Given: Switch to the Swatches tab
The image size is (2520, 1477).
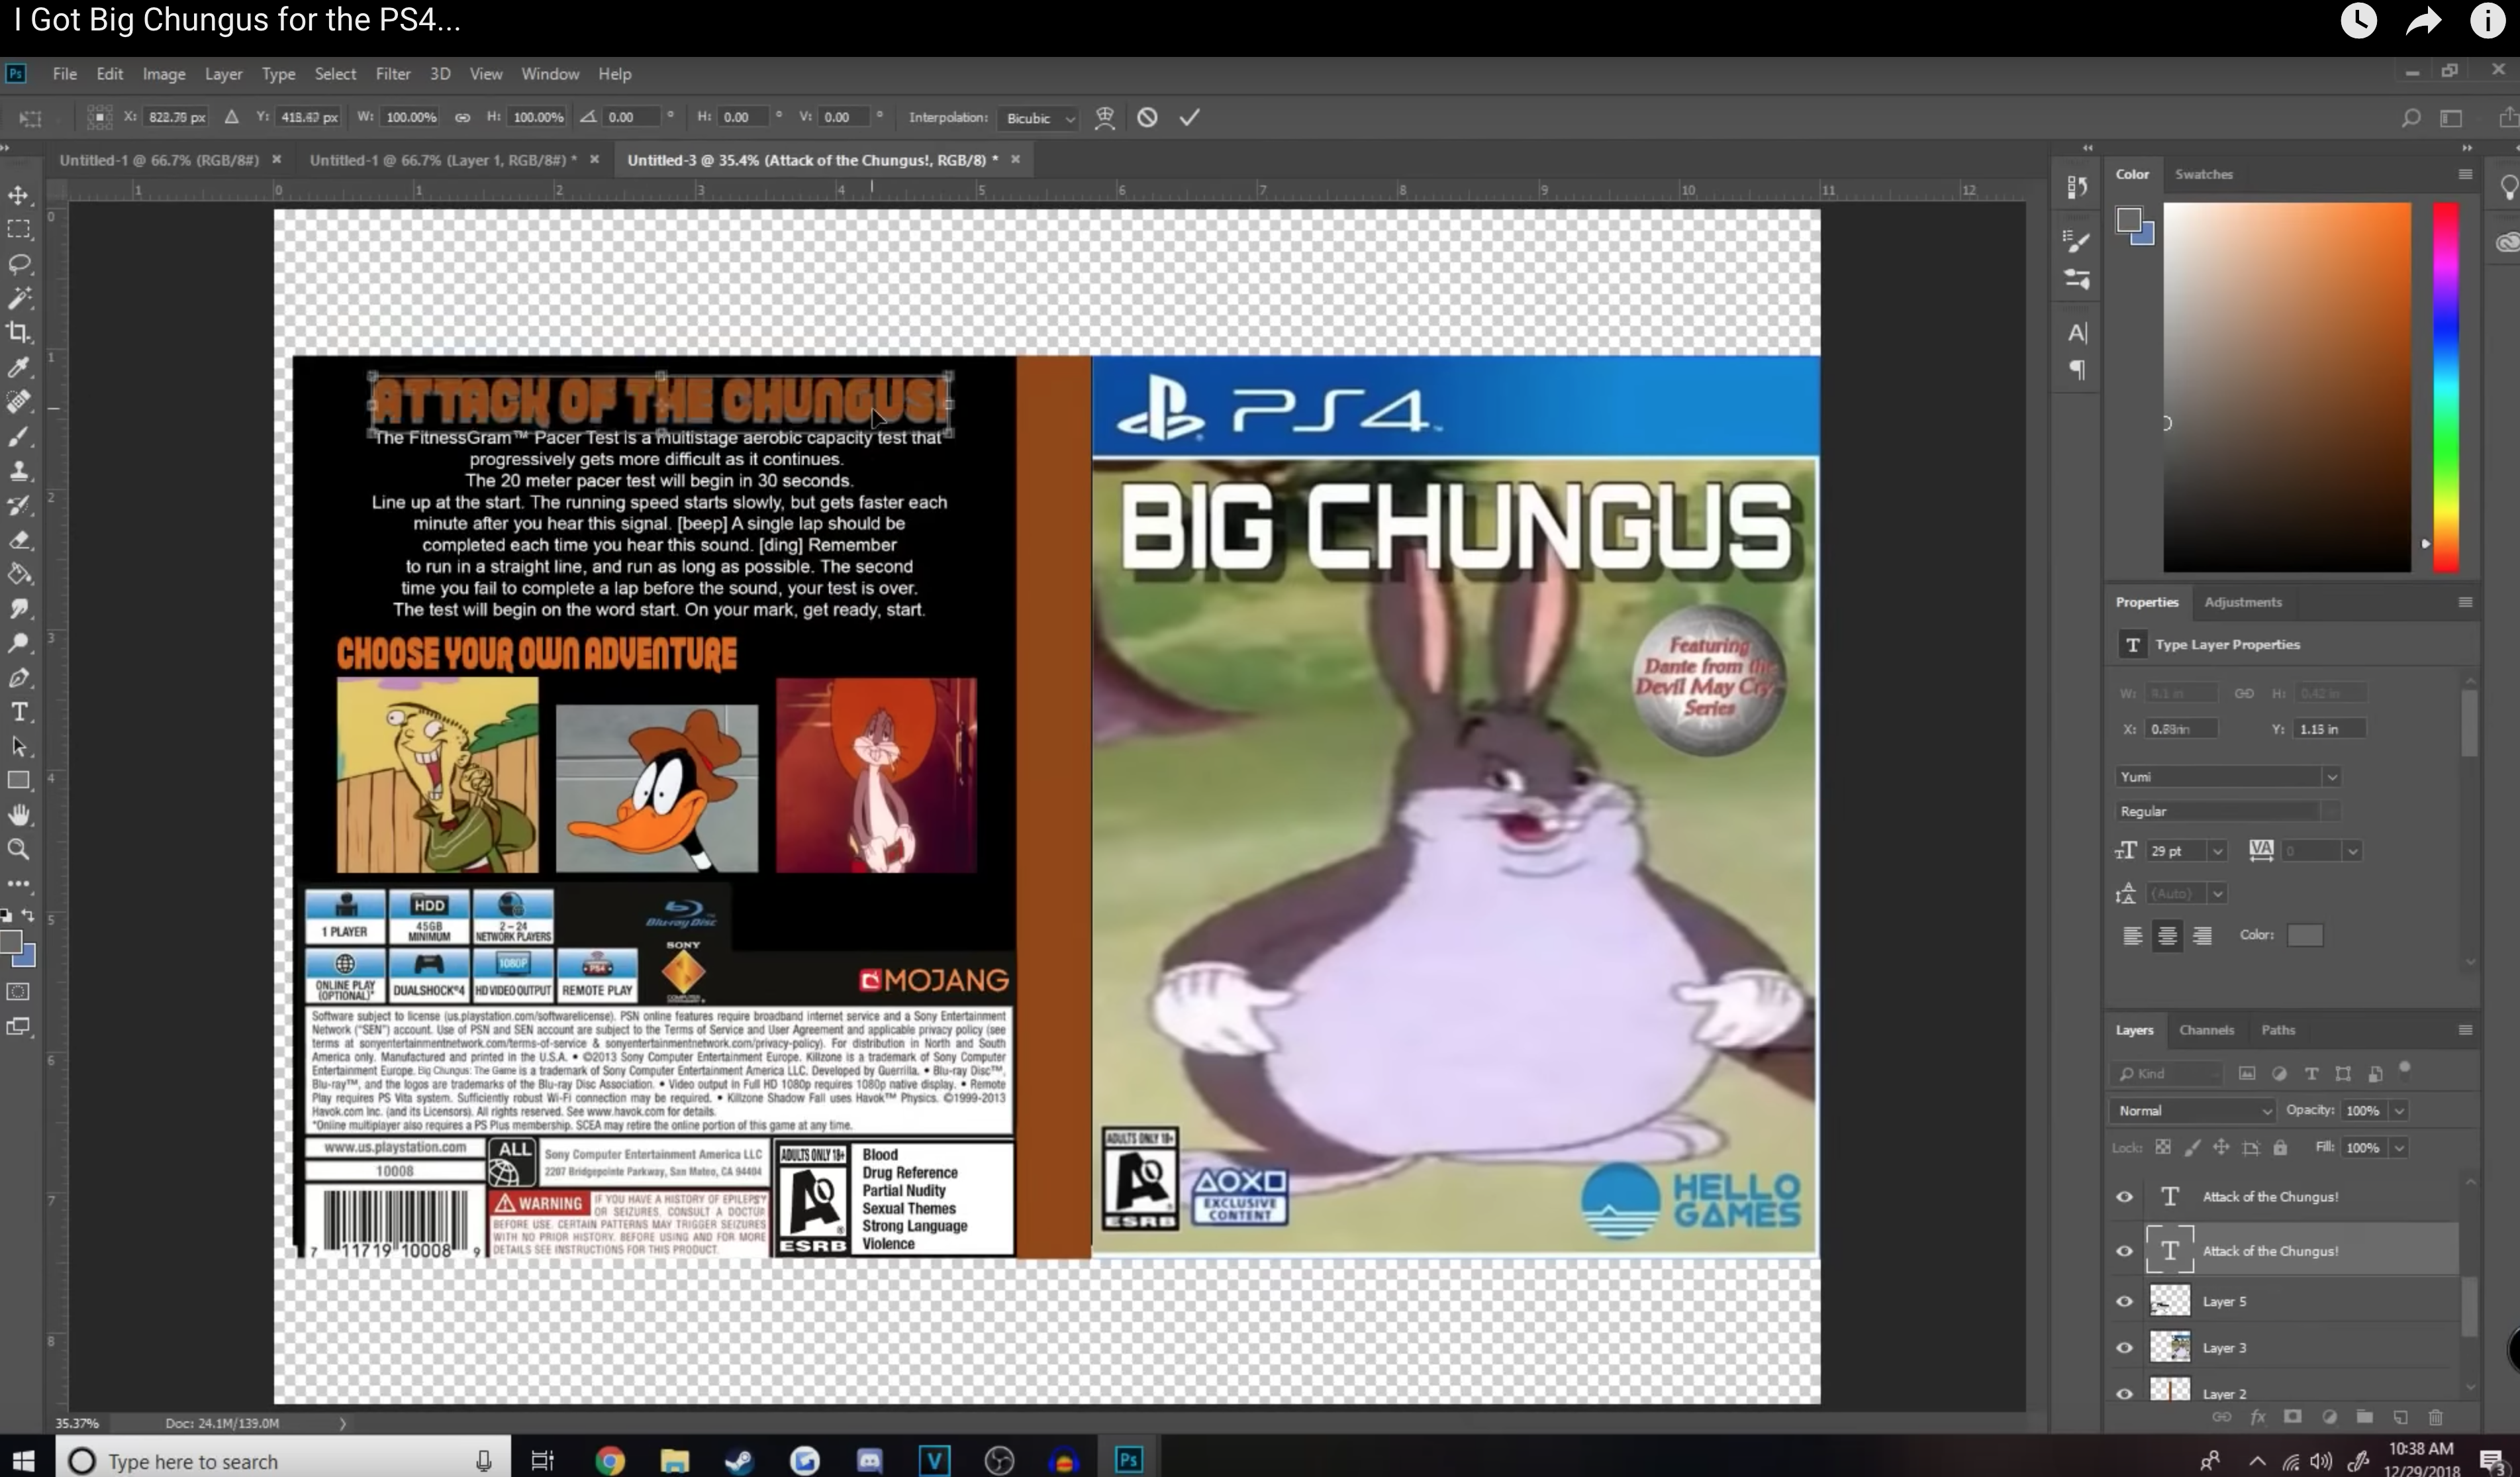Looking at the screenshot, I should click(2203, 174).
